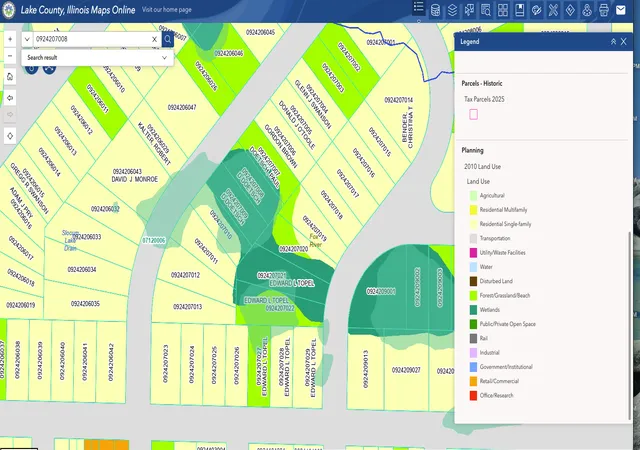Return map to home extent
The image size is (640, 450).
(10, 77)
